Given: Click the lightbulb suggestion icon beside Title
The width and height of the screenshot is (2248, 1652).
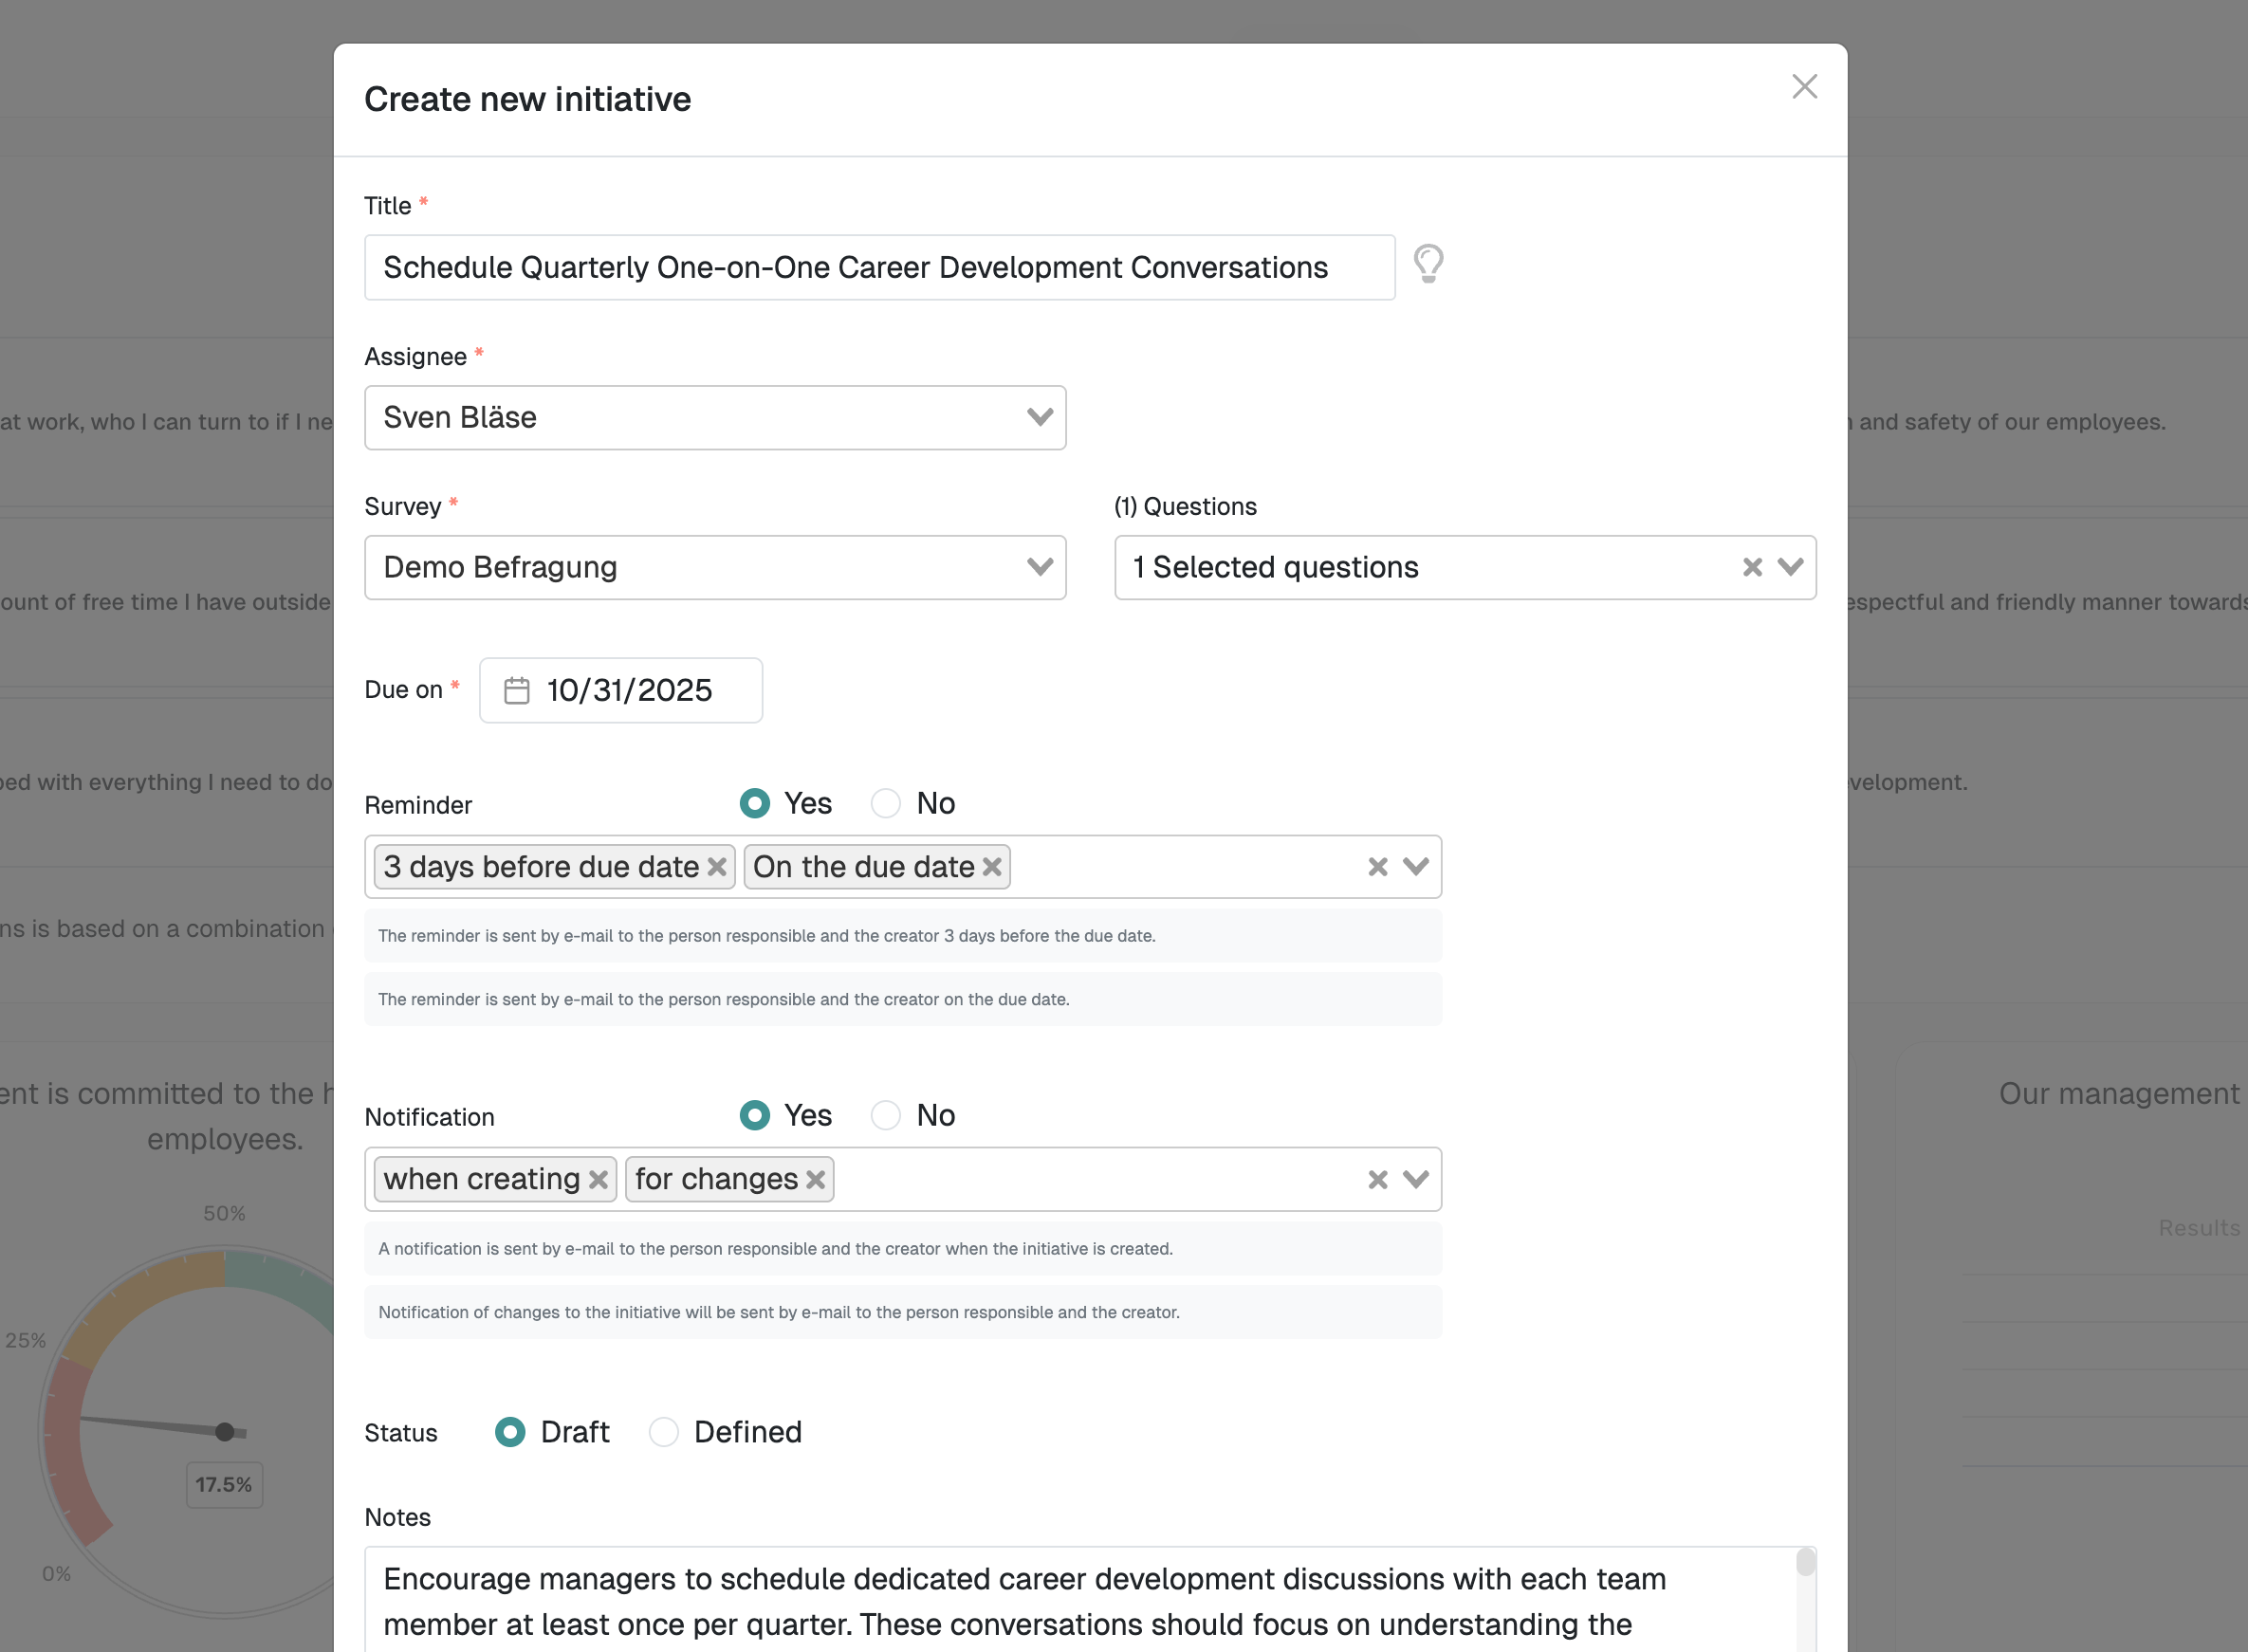Looking at the screenshot, I should click(x=1428, y=264).
